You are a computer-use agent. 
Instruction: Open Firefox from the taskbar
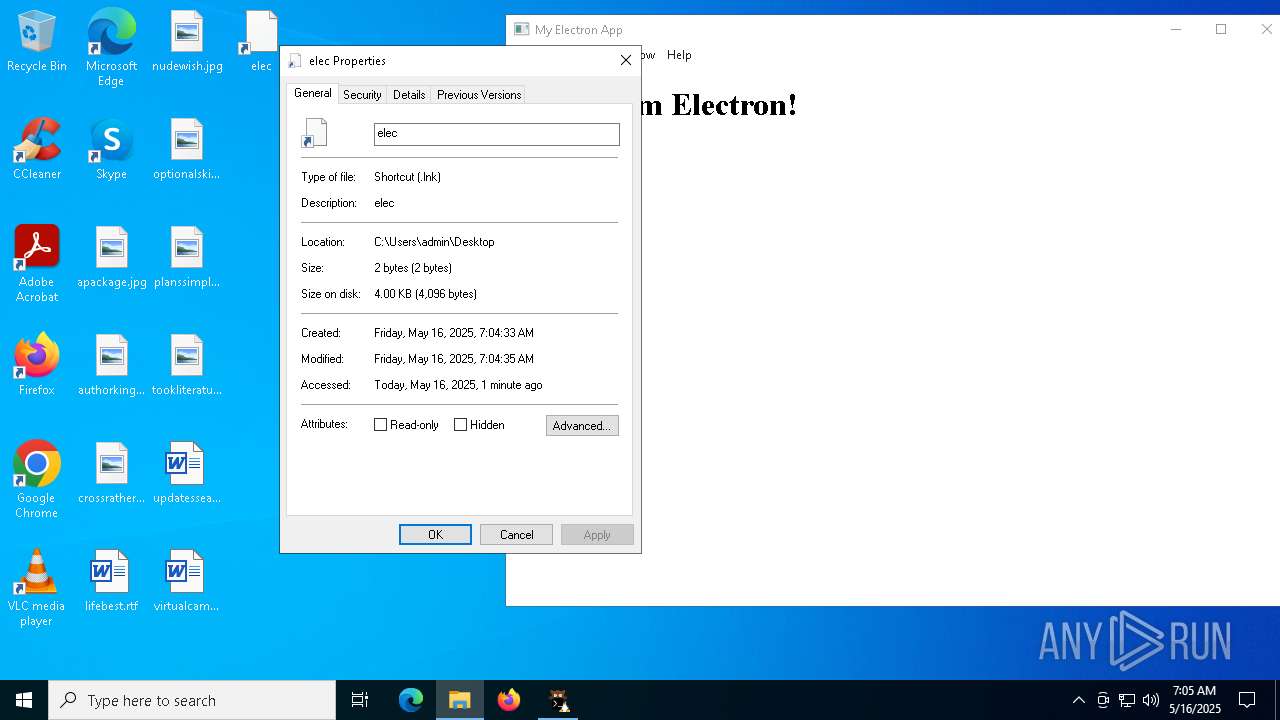tap(509, 700)
